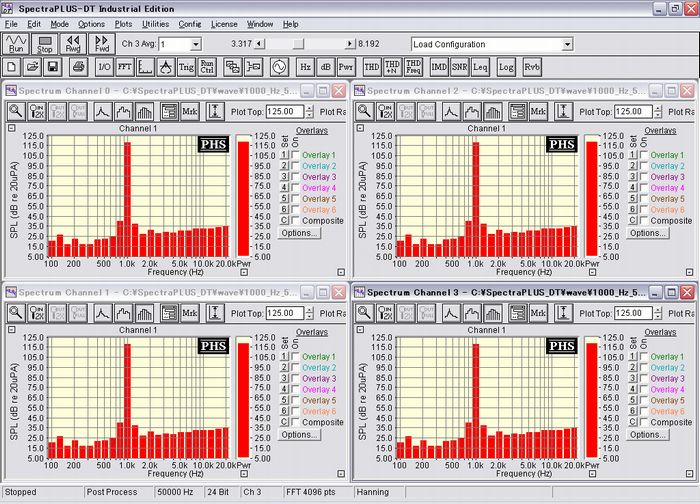This screenshot has height=504, width=700.
Task: Click the Plot Top field in Spectrum Channel 1
Action: pyautogui.click(x=284, y=314)
